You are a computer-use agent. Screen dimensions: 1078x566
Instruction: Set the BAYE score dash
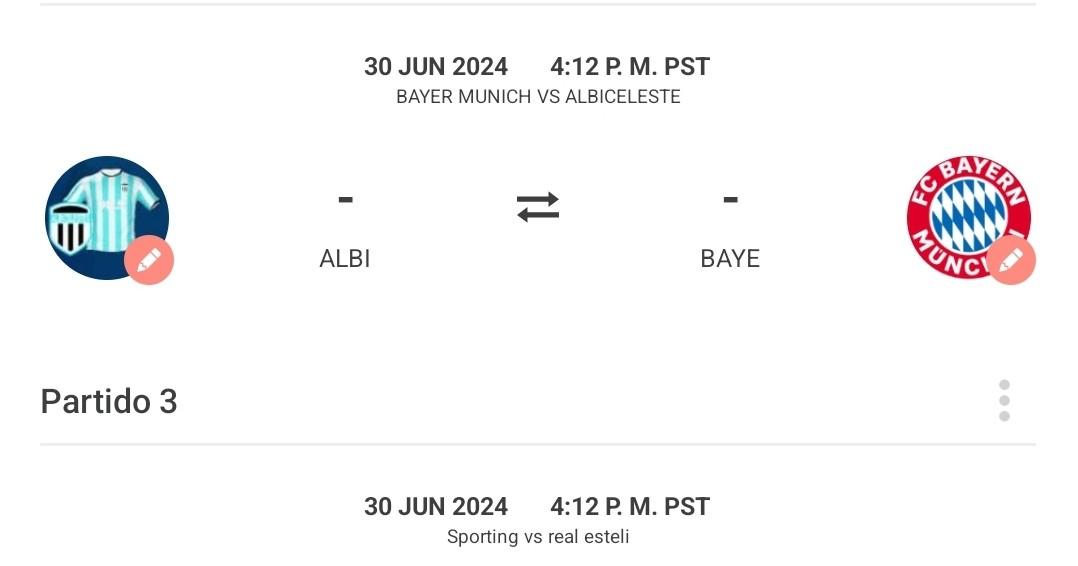[x=730, y=200]
